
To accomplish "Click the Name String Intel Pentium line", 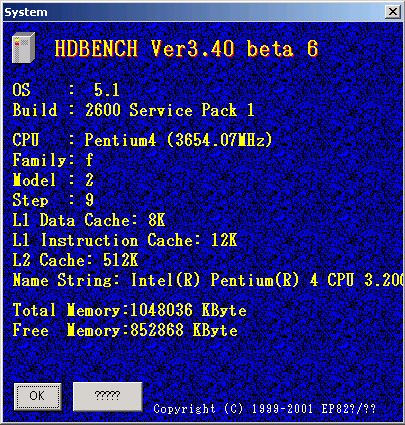I will click(207, 280).
